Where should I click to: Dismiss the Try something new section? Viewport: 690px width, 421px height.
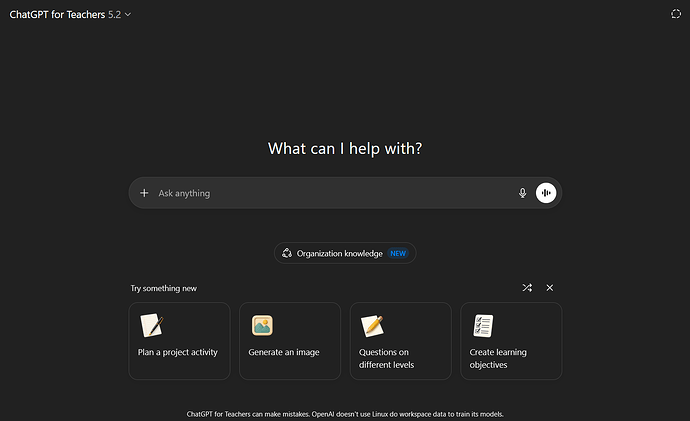(550, 288)
